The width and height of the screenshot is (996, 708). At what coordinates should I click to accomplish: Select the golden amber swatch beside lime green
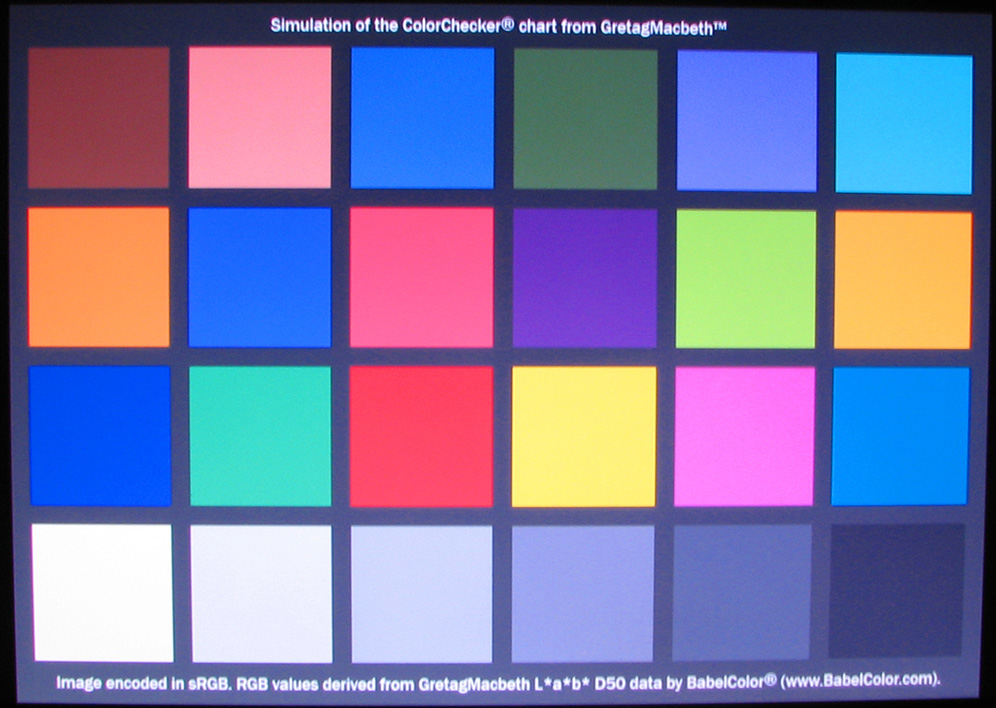pos(903,280)
